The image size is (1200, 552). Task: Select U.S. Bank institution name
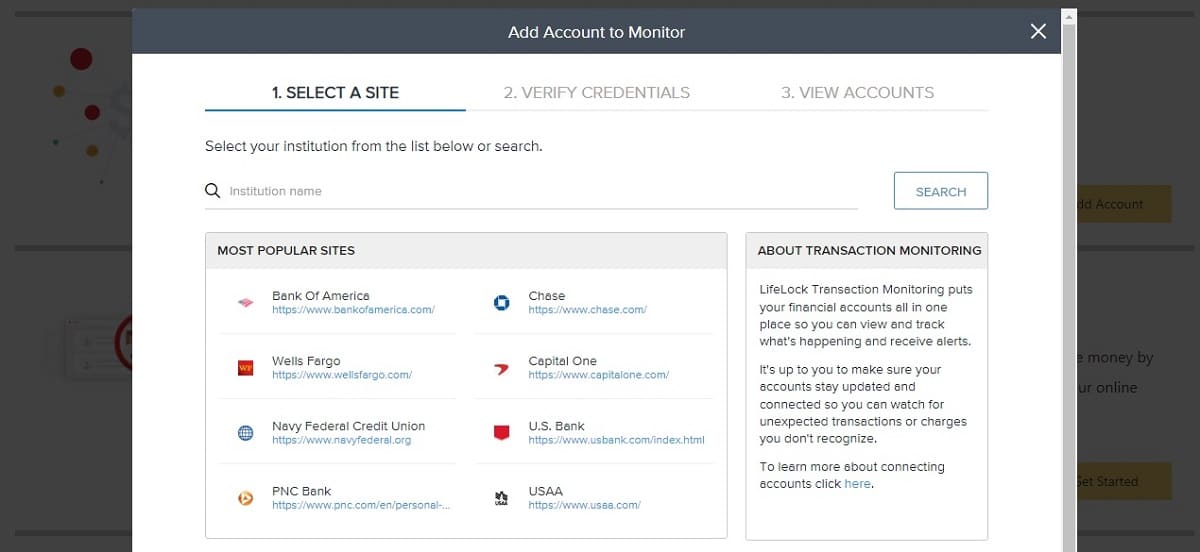(x=557, y=426)
